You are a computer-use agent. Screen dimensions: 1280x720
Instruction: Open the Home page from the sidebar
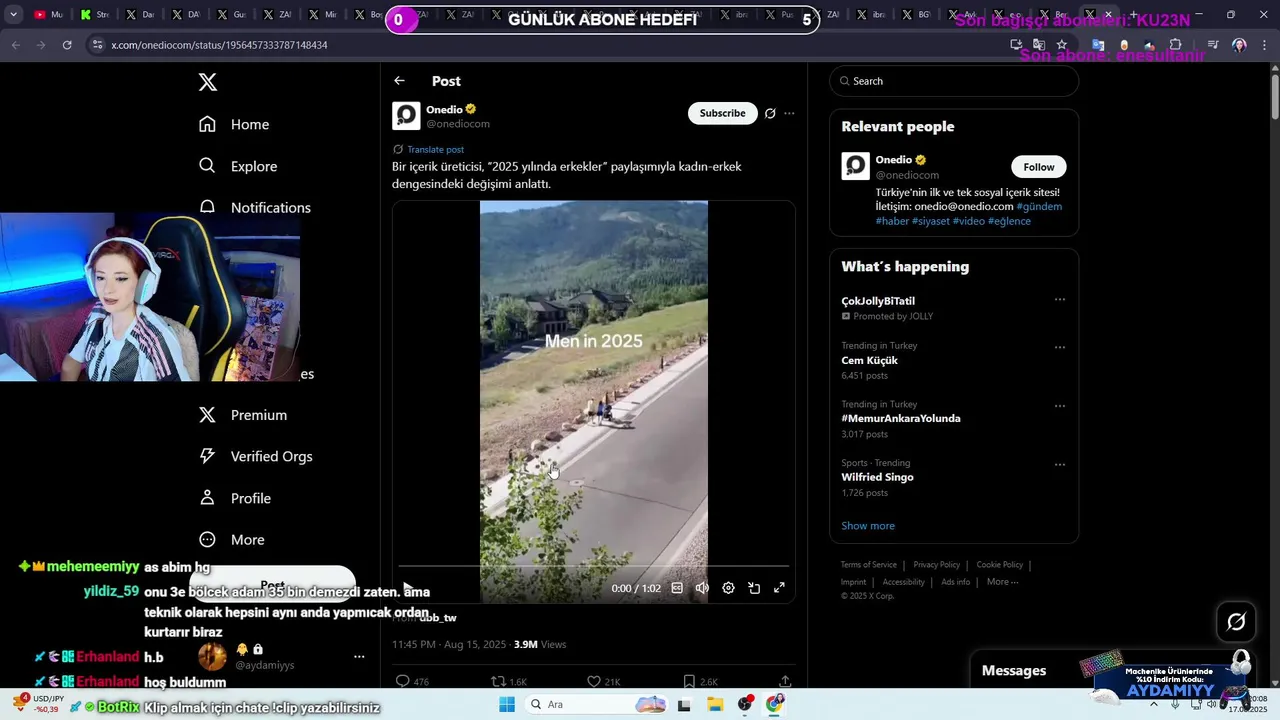234,124
